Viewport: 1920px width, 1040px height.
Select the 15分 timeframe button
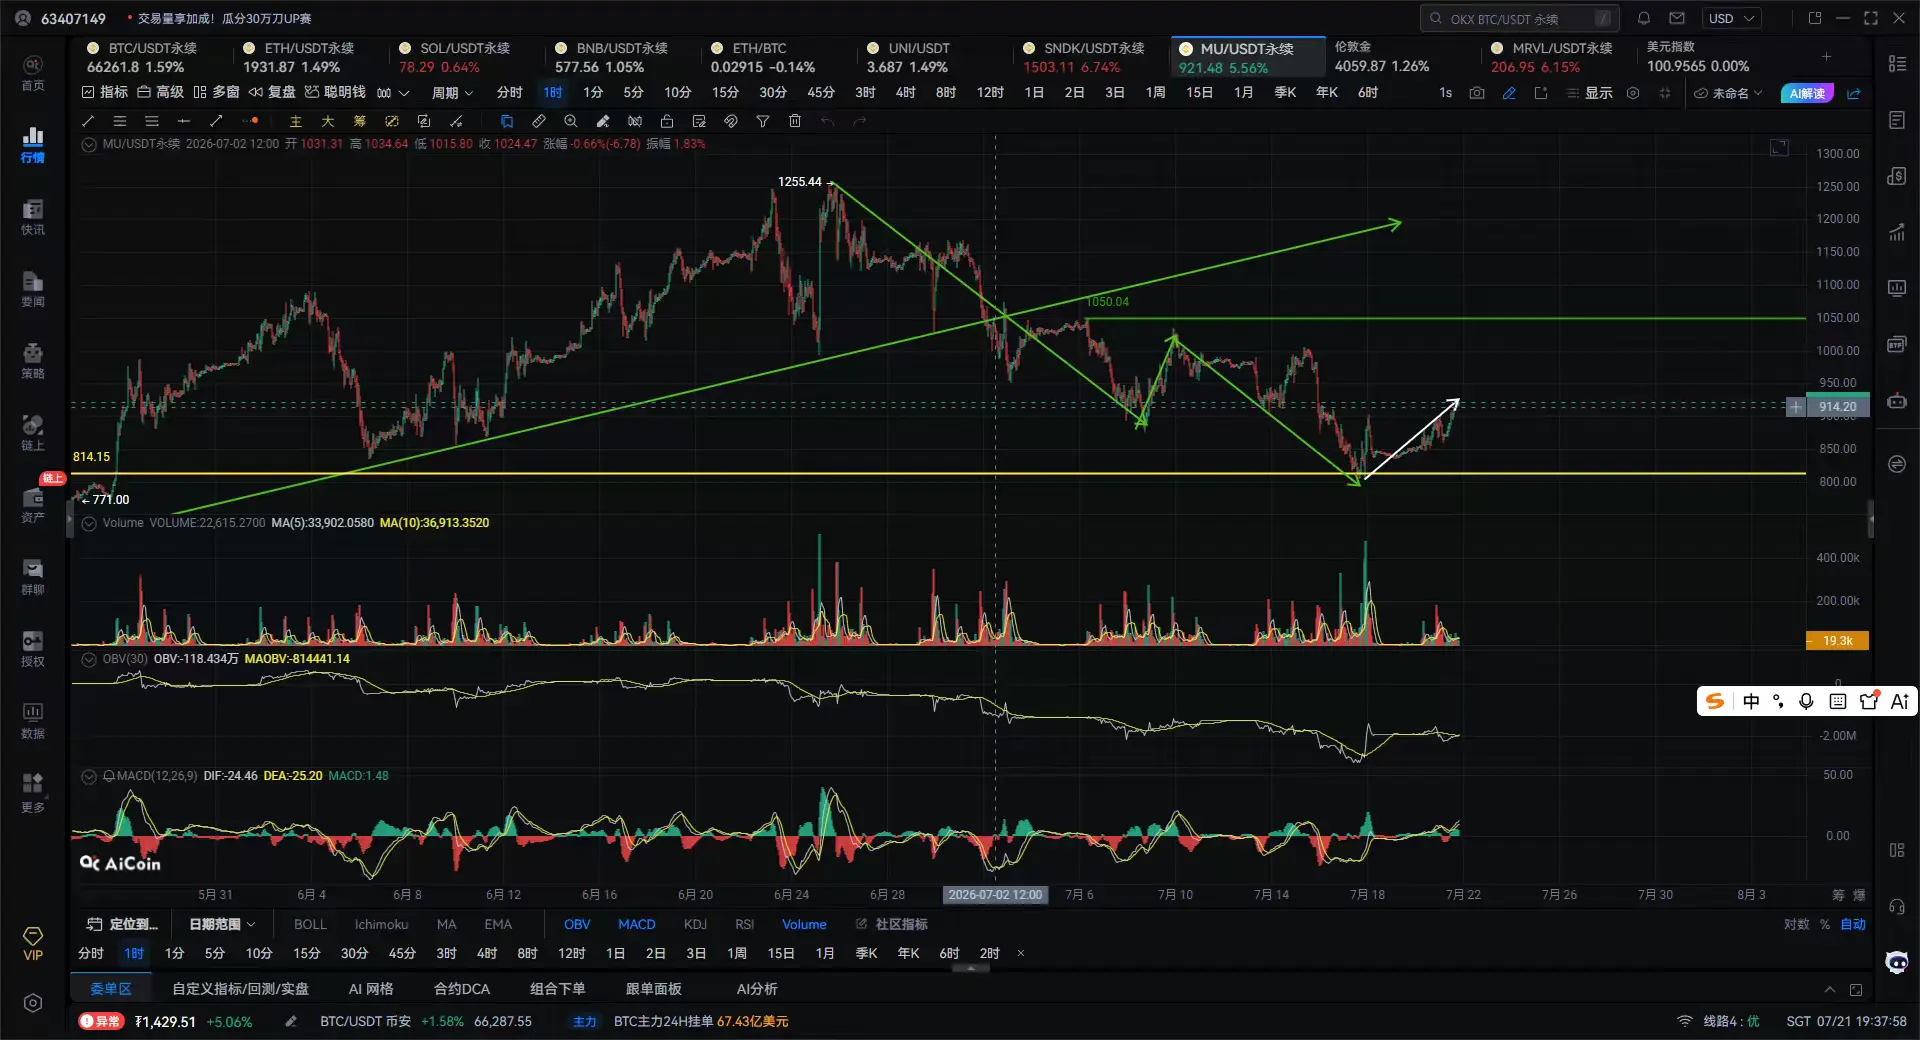click(725, 93)
